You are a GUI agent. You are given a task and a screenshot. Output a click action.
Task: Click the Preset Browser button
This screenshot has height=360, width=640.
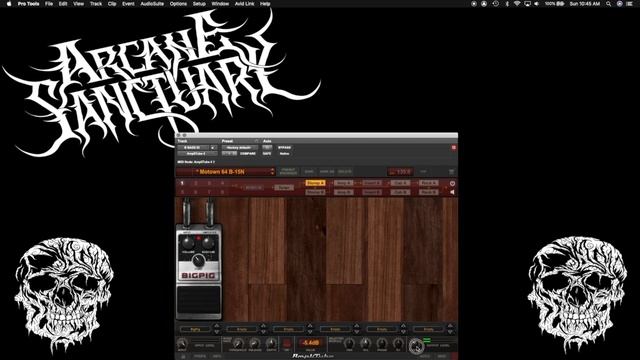pos(289,172)
